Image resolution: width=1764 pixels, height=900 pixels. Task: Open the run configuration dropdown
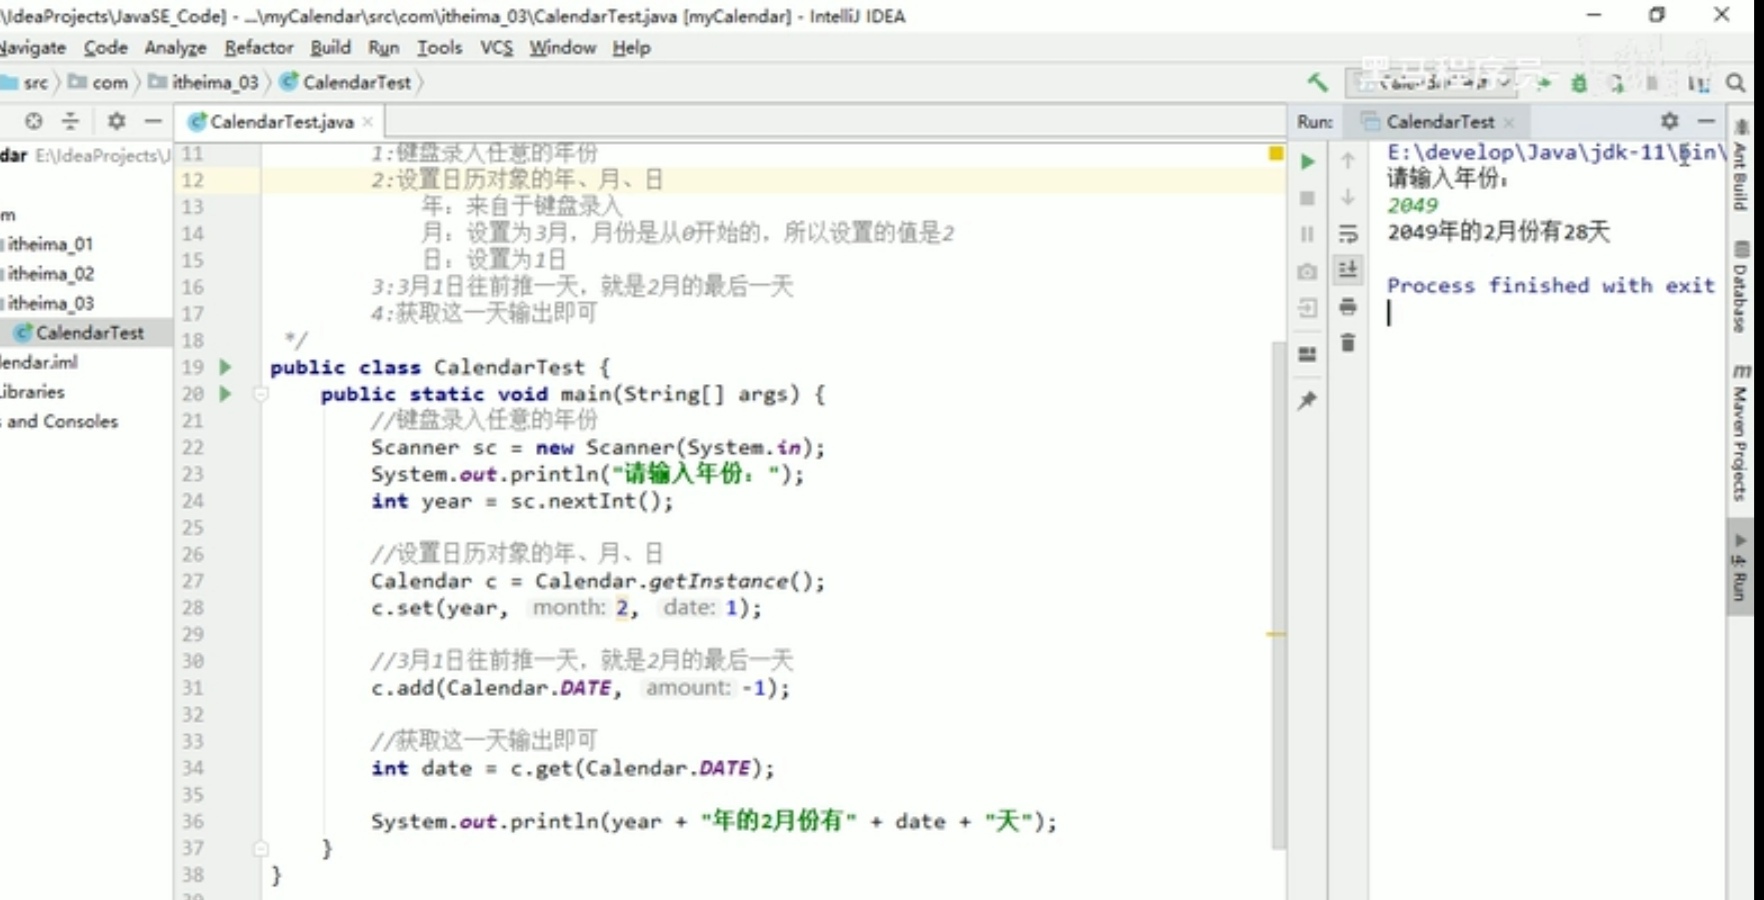tap(1432, 82)
